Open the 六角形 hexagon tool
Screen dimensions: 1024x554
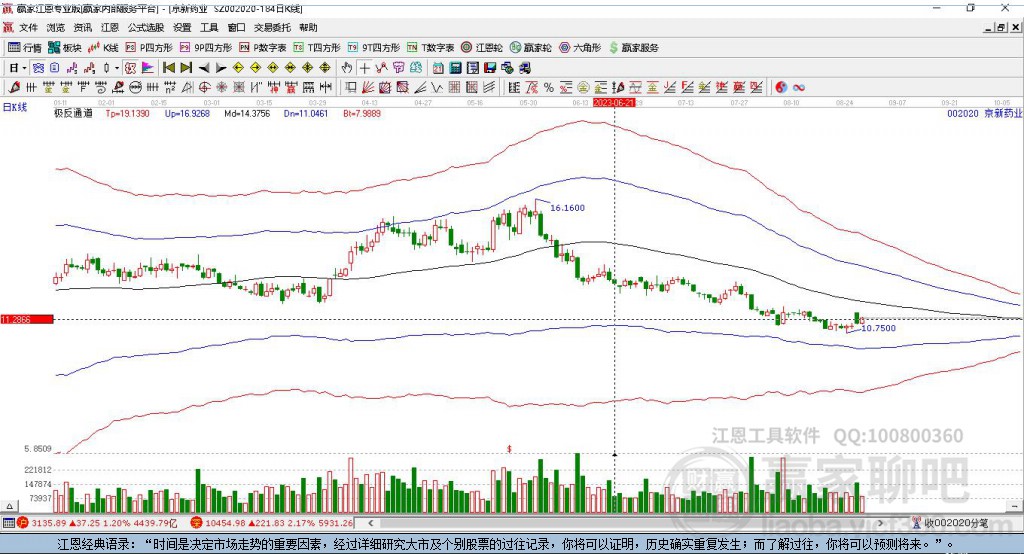(x=580, y=48)
